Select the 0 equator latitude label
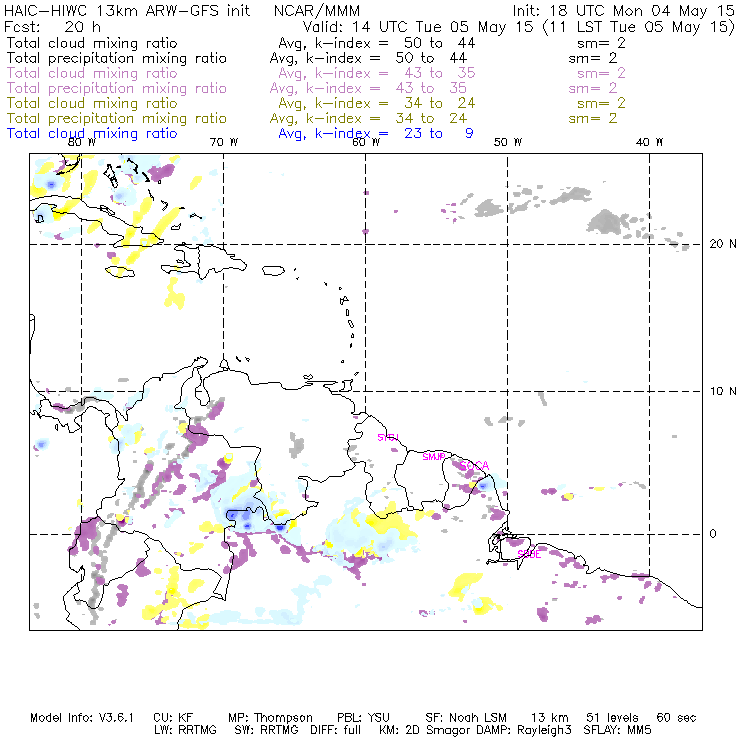This screenshot has height=740, width=740. 713,534
